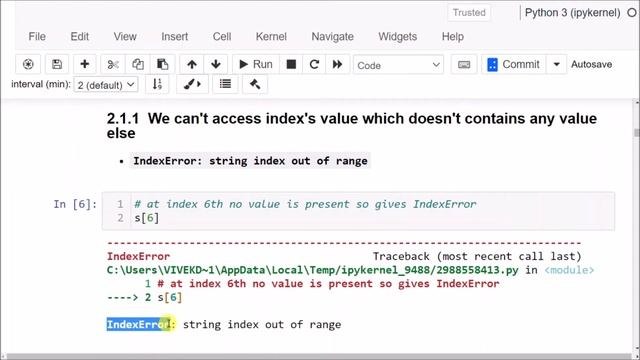Copy selected cells icon
This screenshot has height=360, width=640.
138,64
